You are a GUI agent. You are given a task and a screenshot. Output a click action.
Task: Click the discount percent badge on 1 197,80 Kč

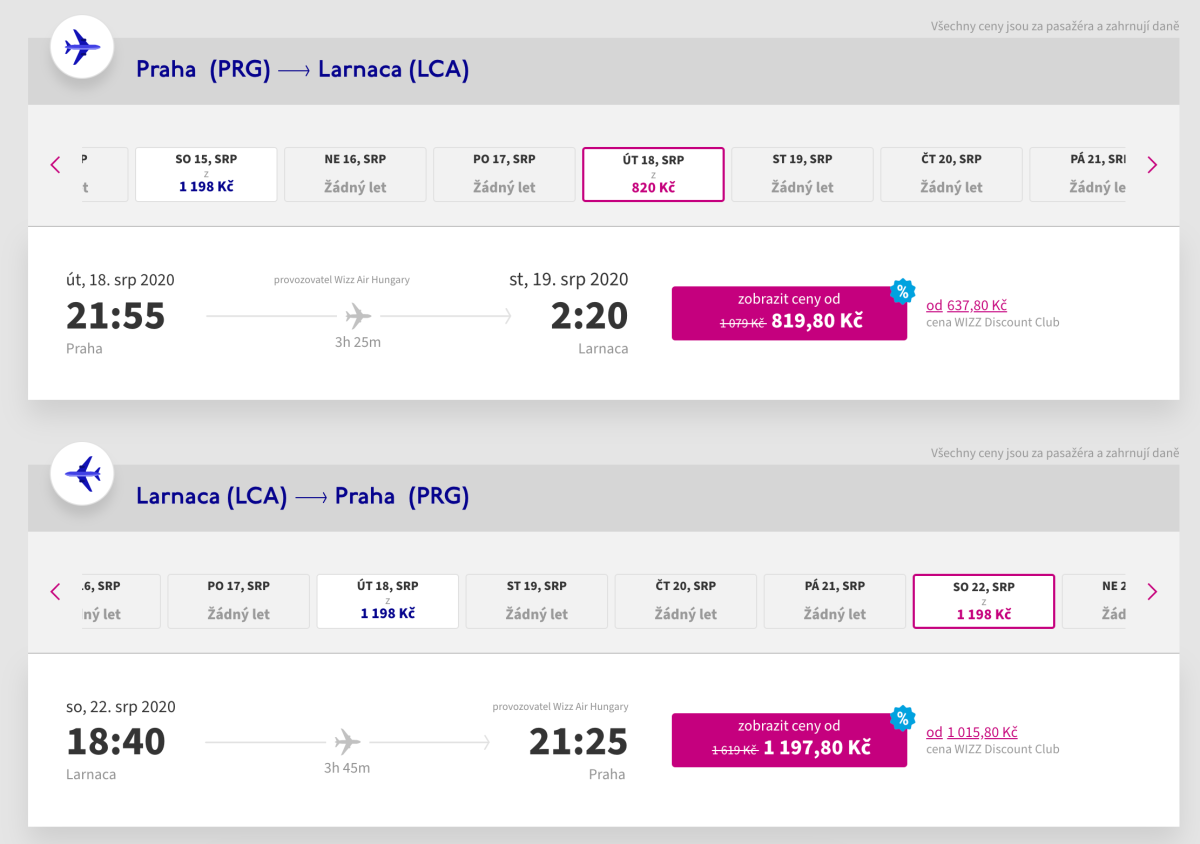tap(902, 718)
